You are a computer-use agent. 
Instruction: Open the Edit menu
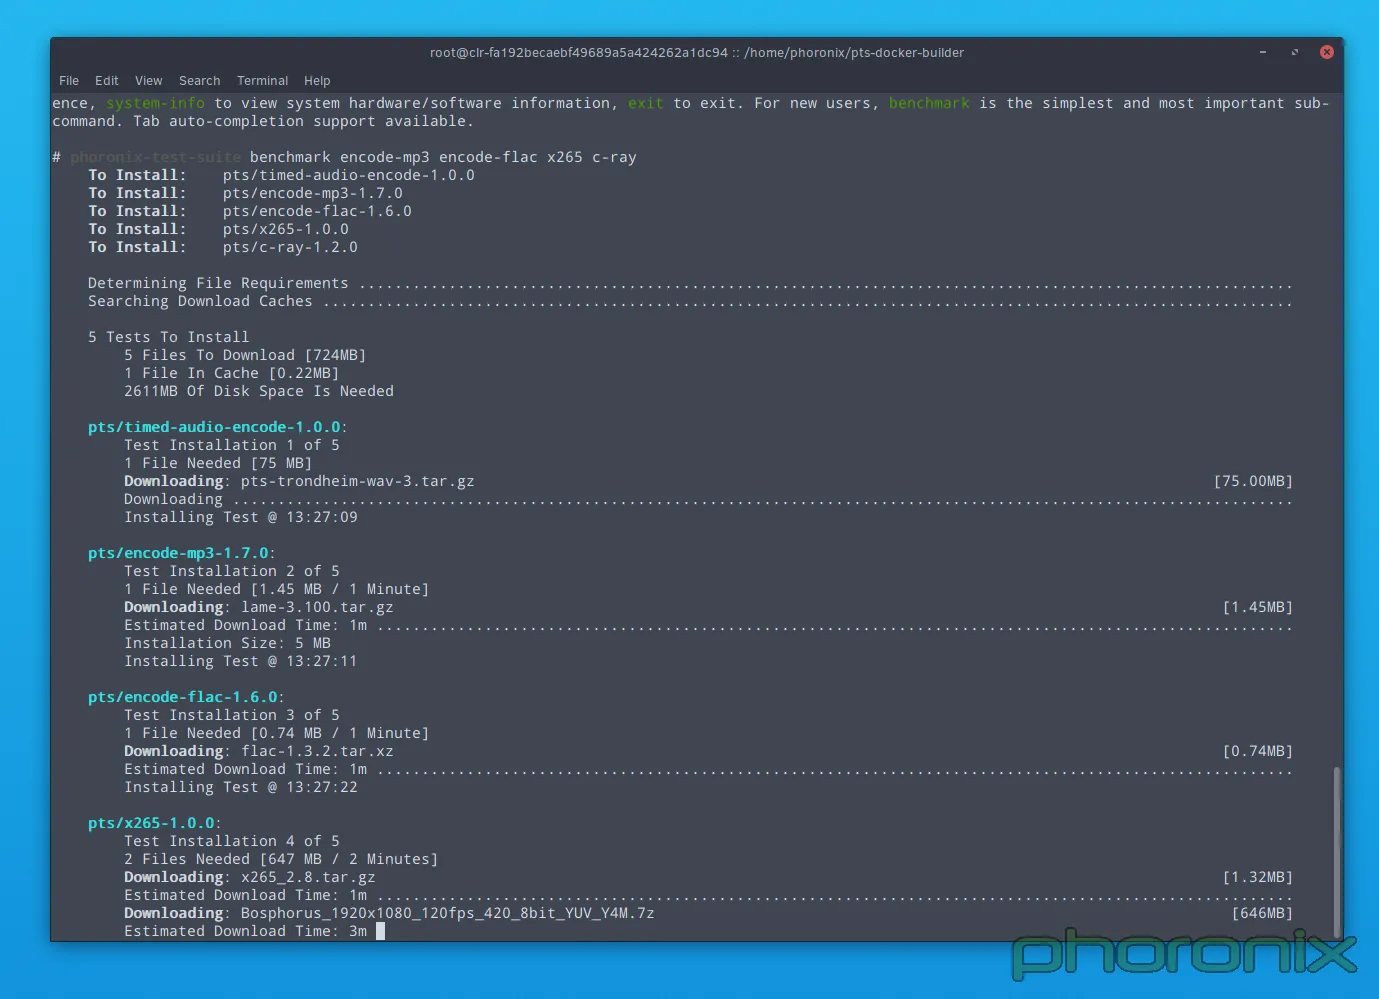pos(106,81)
